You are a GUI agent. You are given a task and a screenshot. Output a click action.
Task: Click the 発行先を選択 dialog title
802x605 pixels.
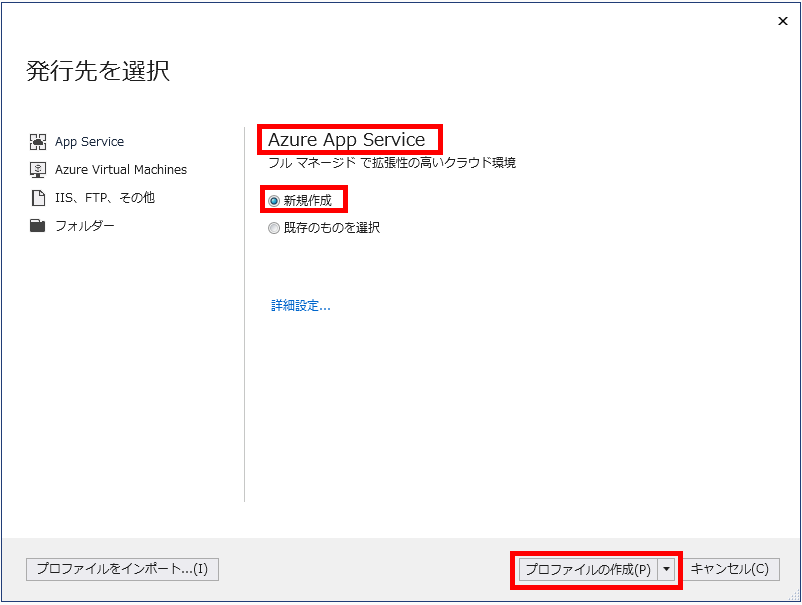98,71
